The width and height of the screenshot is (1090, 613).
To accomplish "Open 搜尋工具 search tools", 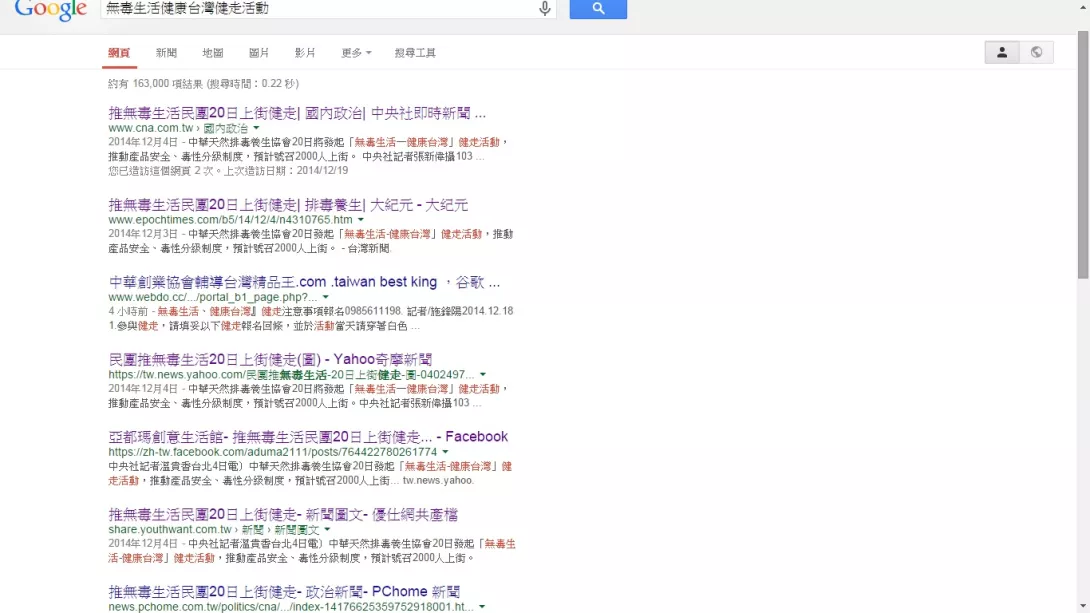I will click(x=415, y=53).
